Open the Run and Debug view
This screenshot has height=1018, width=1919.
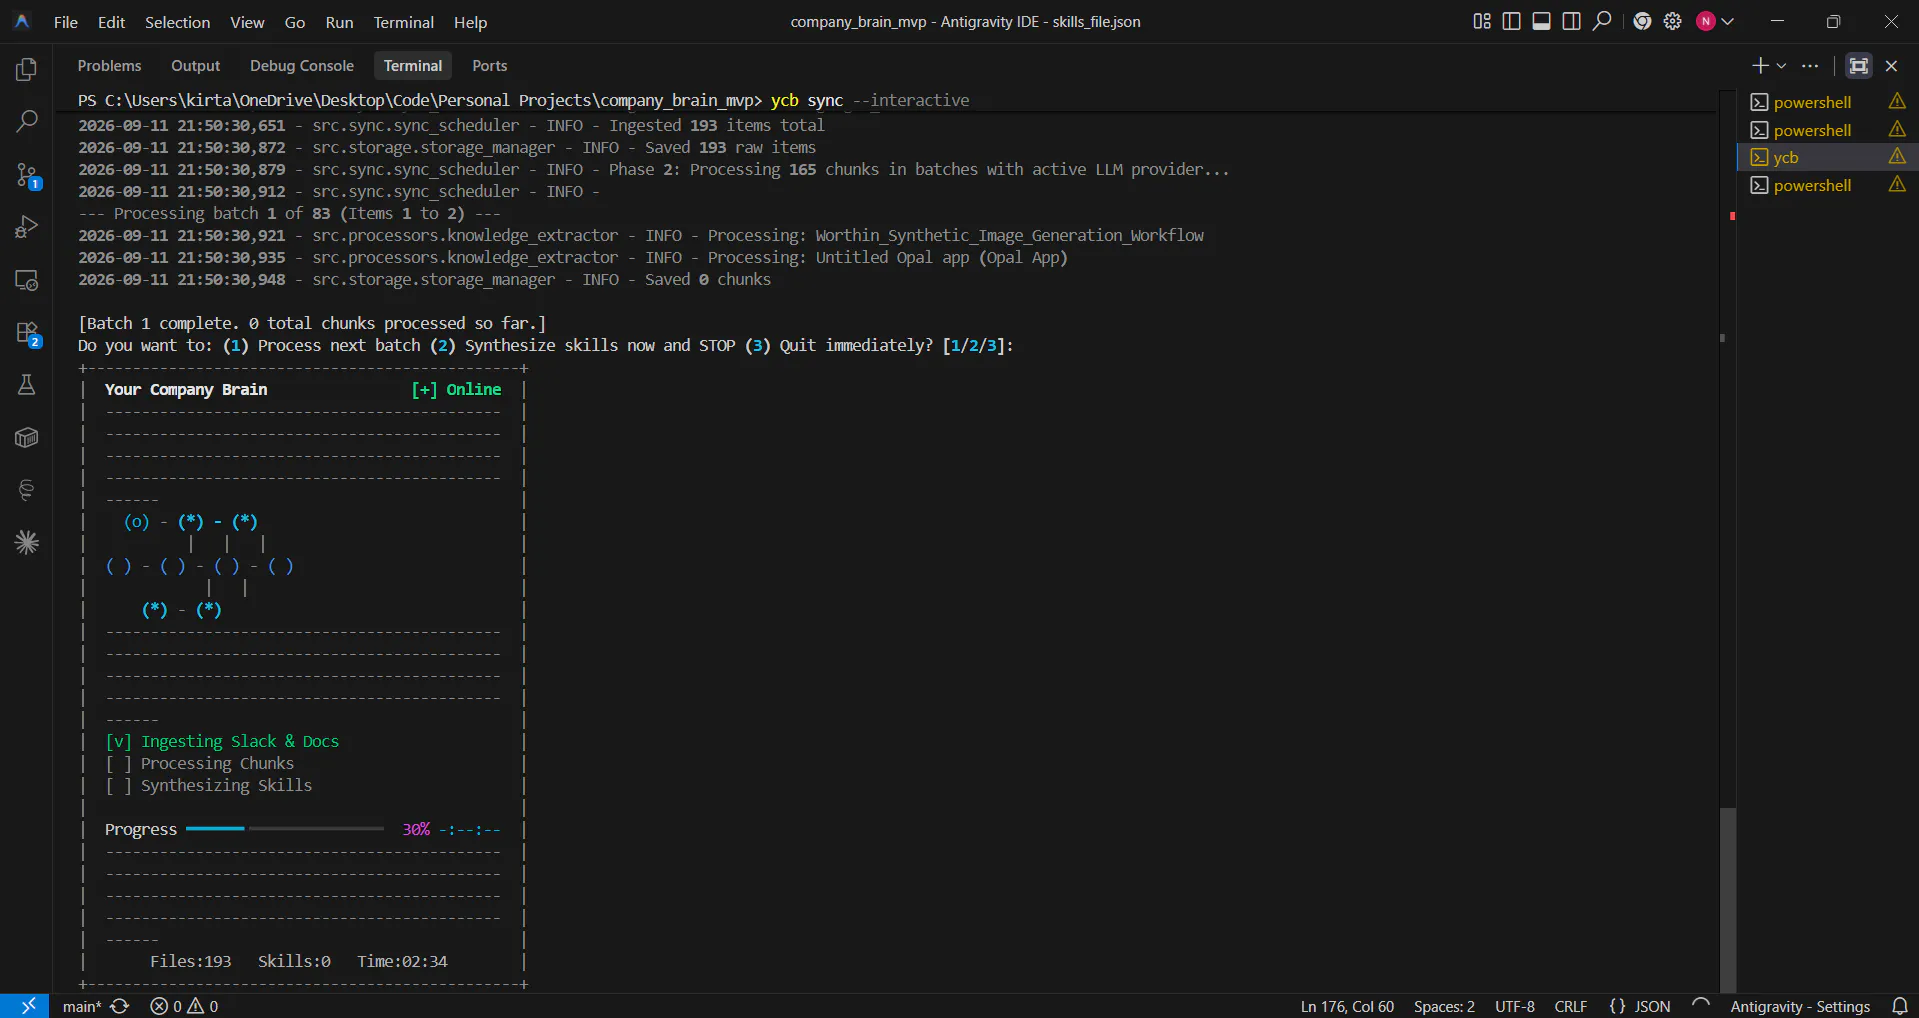(27, 227)
